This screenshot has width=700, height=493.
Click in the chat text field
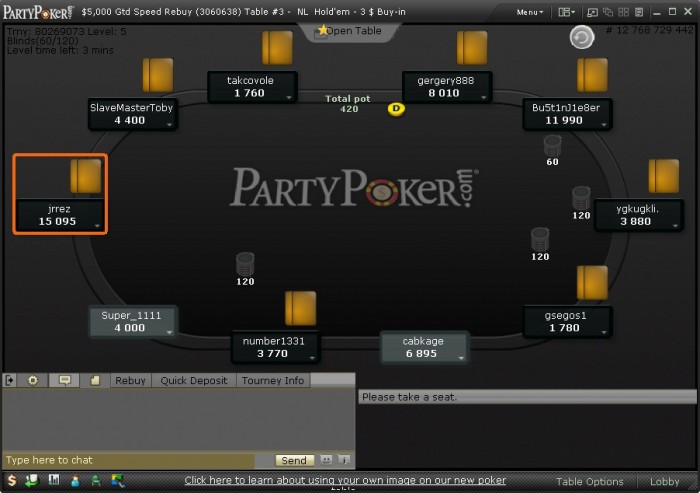129,460
